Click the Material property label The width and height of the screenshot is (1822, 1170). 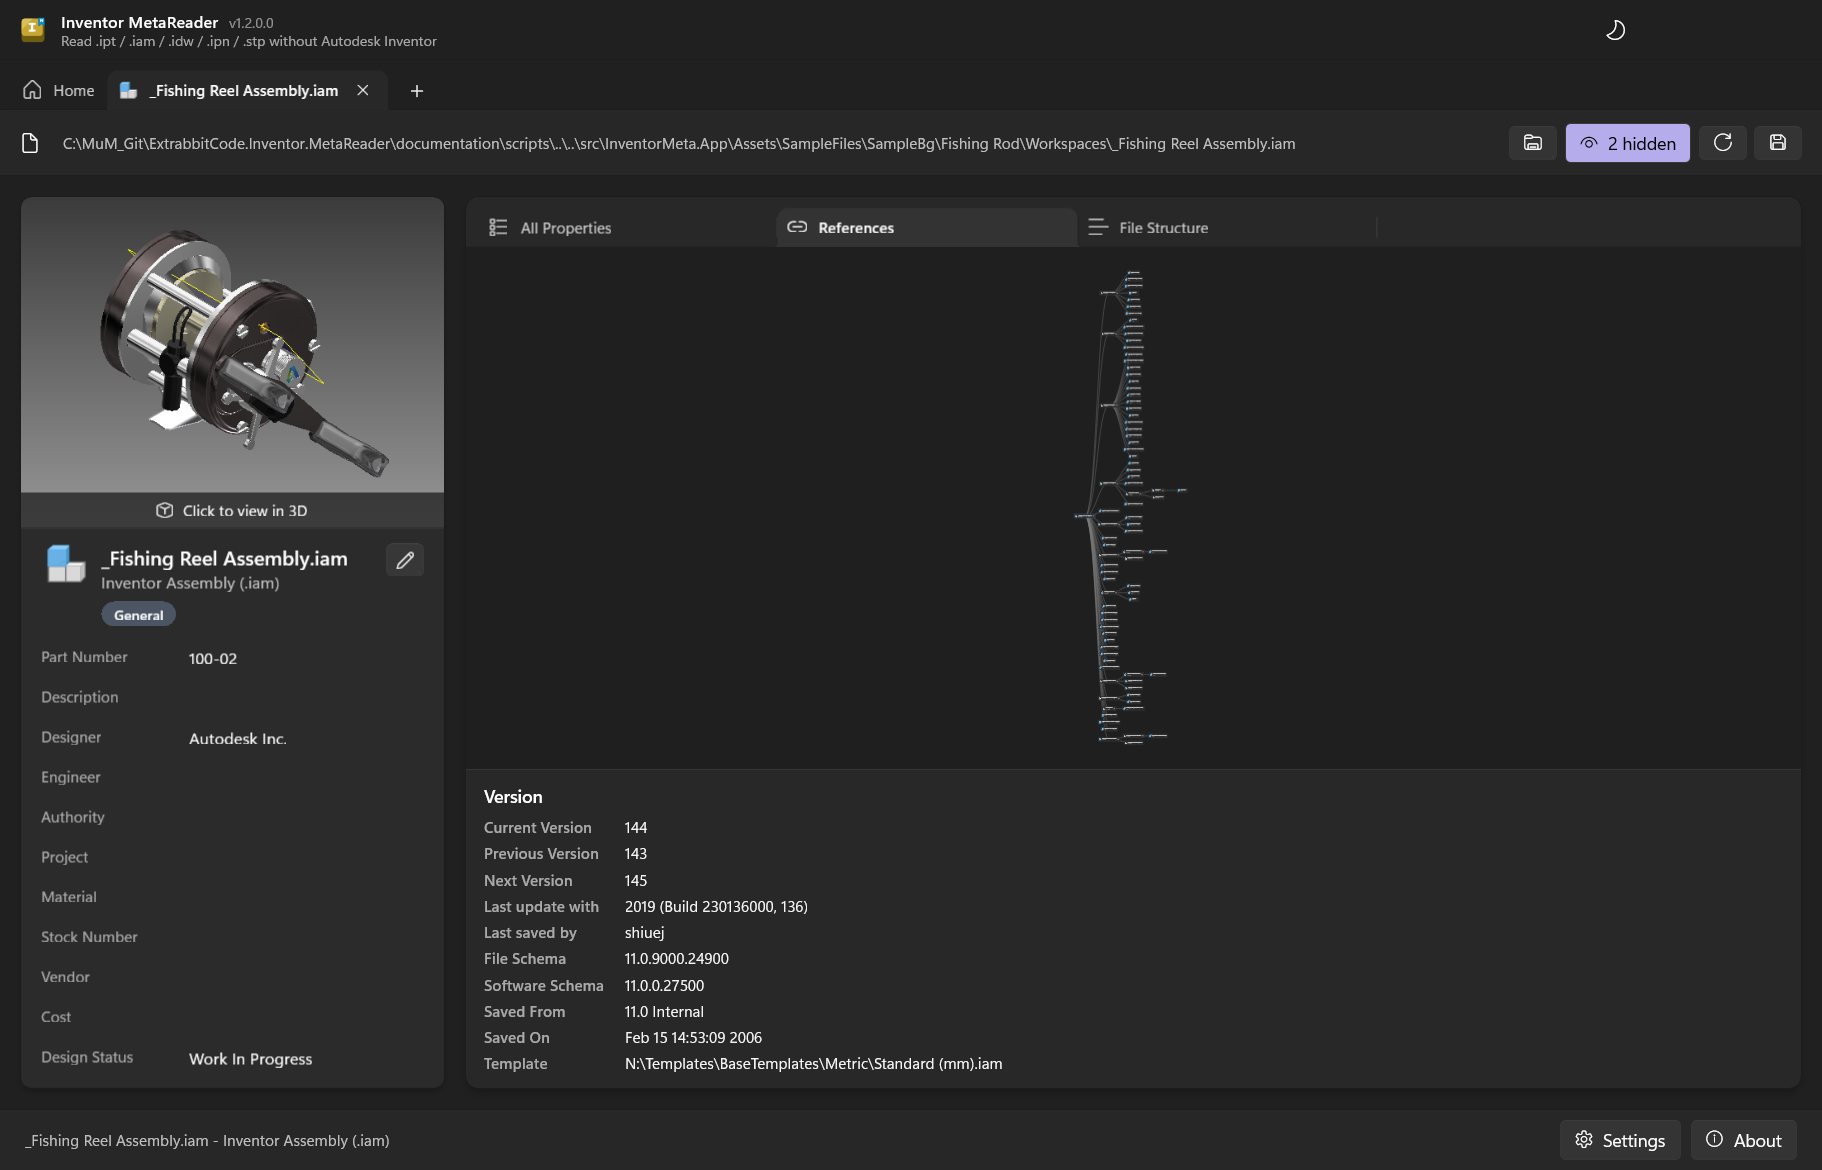point(69,897)
